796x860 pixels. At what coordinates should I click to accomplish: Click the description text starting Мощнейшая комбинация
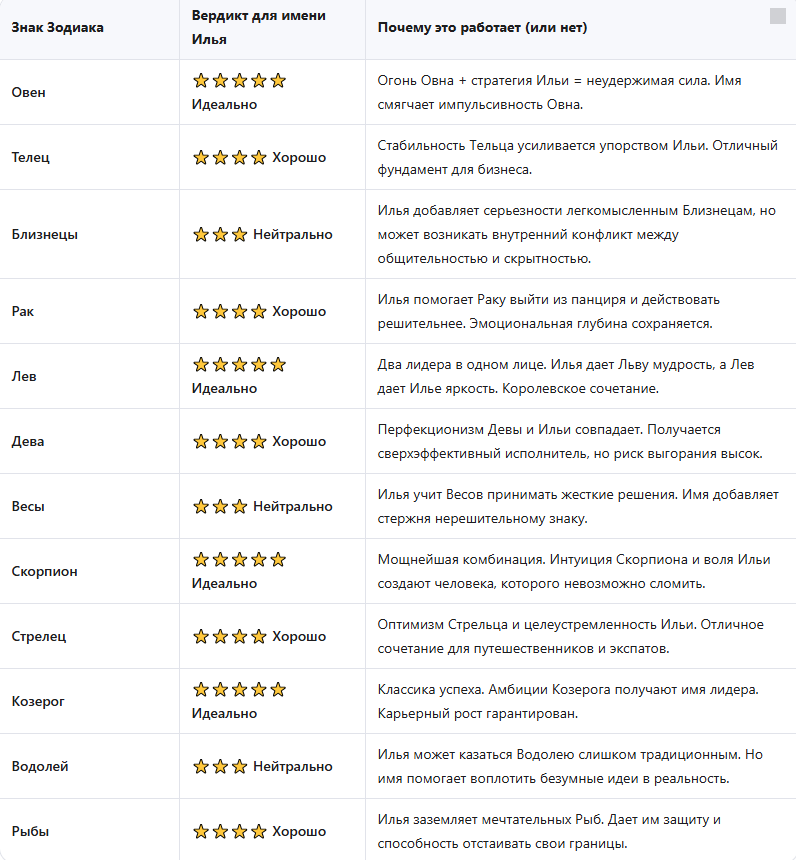click(574, 572)
